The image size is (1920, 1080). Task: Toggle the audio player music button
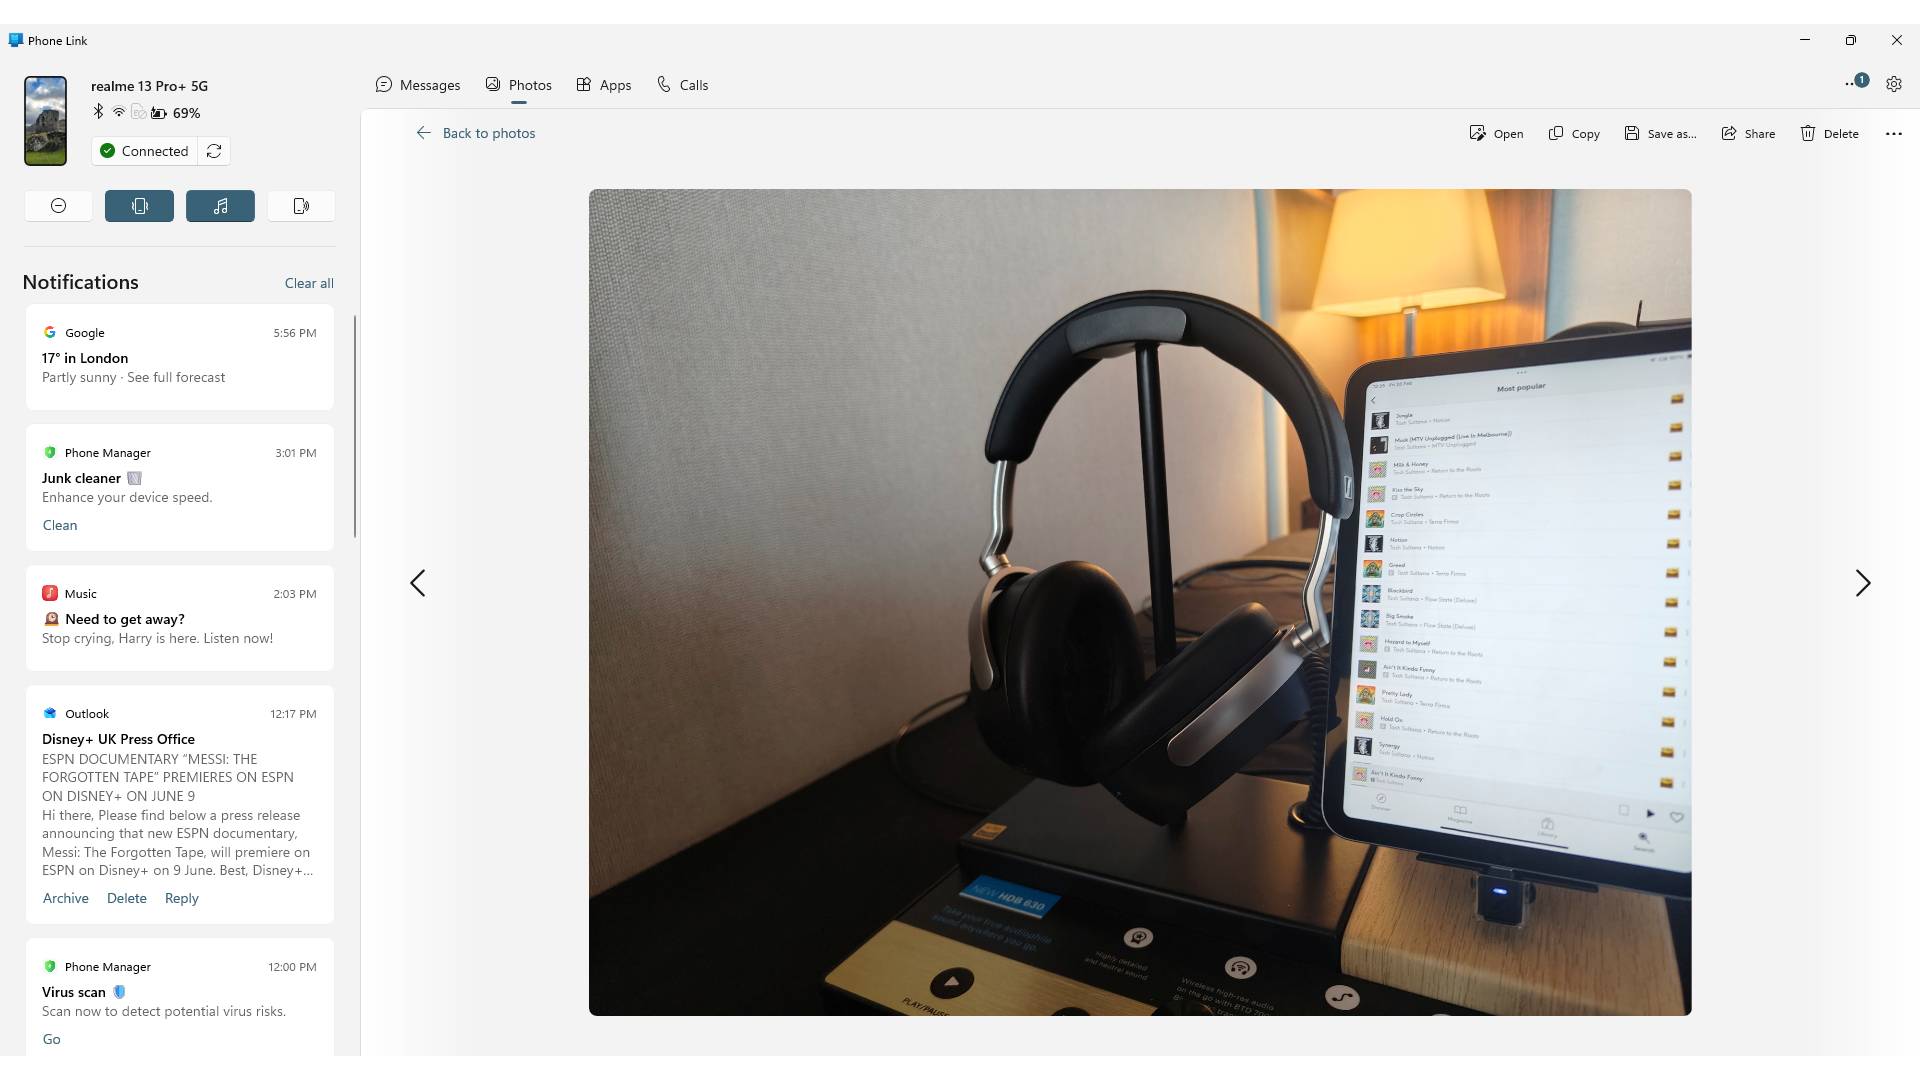click(220, 206)
